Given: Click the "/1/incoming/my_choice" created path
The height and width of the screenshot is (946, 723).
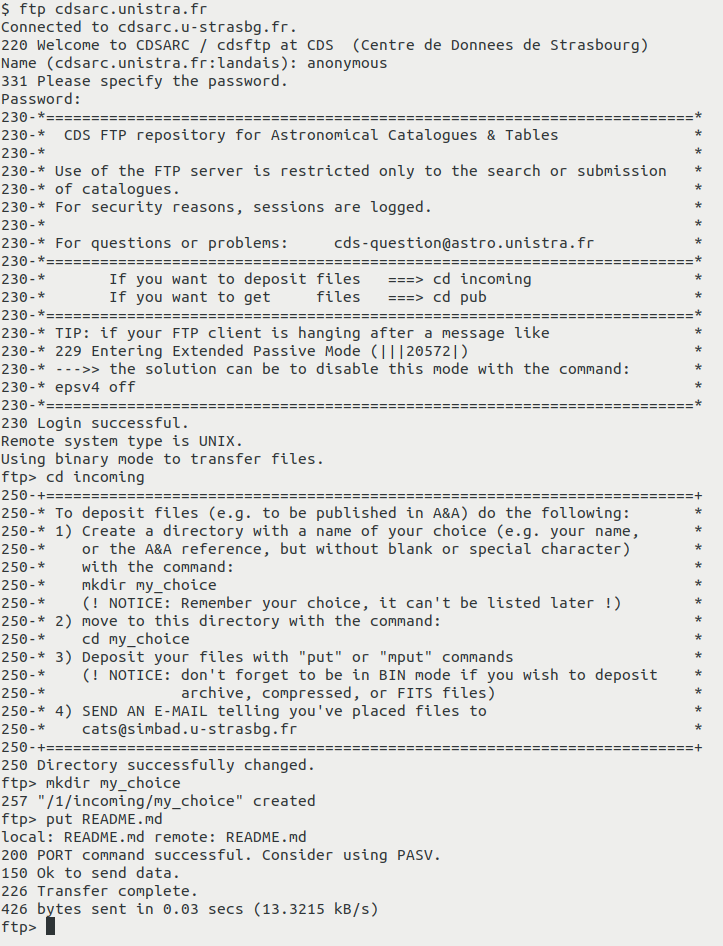Looking at the screenshot, I should (x=140, y=801).
